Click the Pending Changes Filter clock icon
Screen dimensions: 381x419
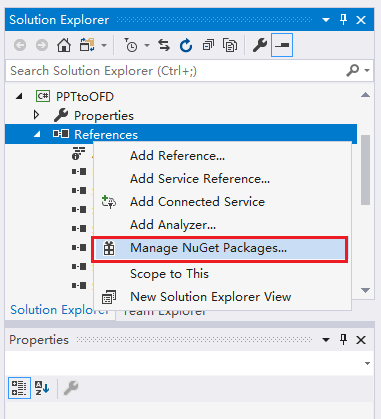[x=131, y=45]
